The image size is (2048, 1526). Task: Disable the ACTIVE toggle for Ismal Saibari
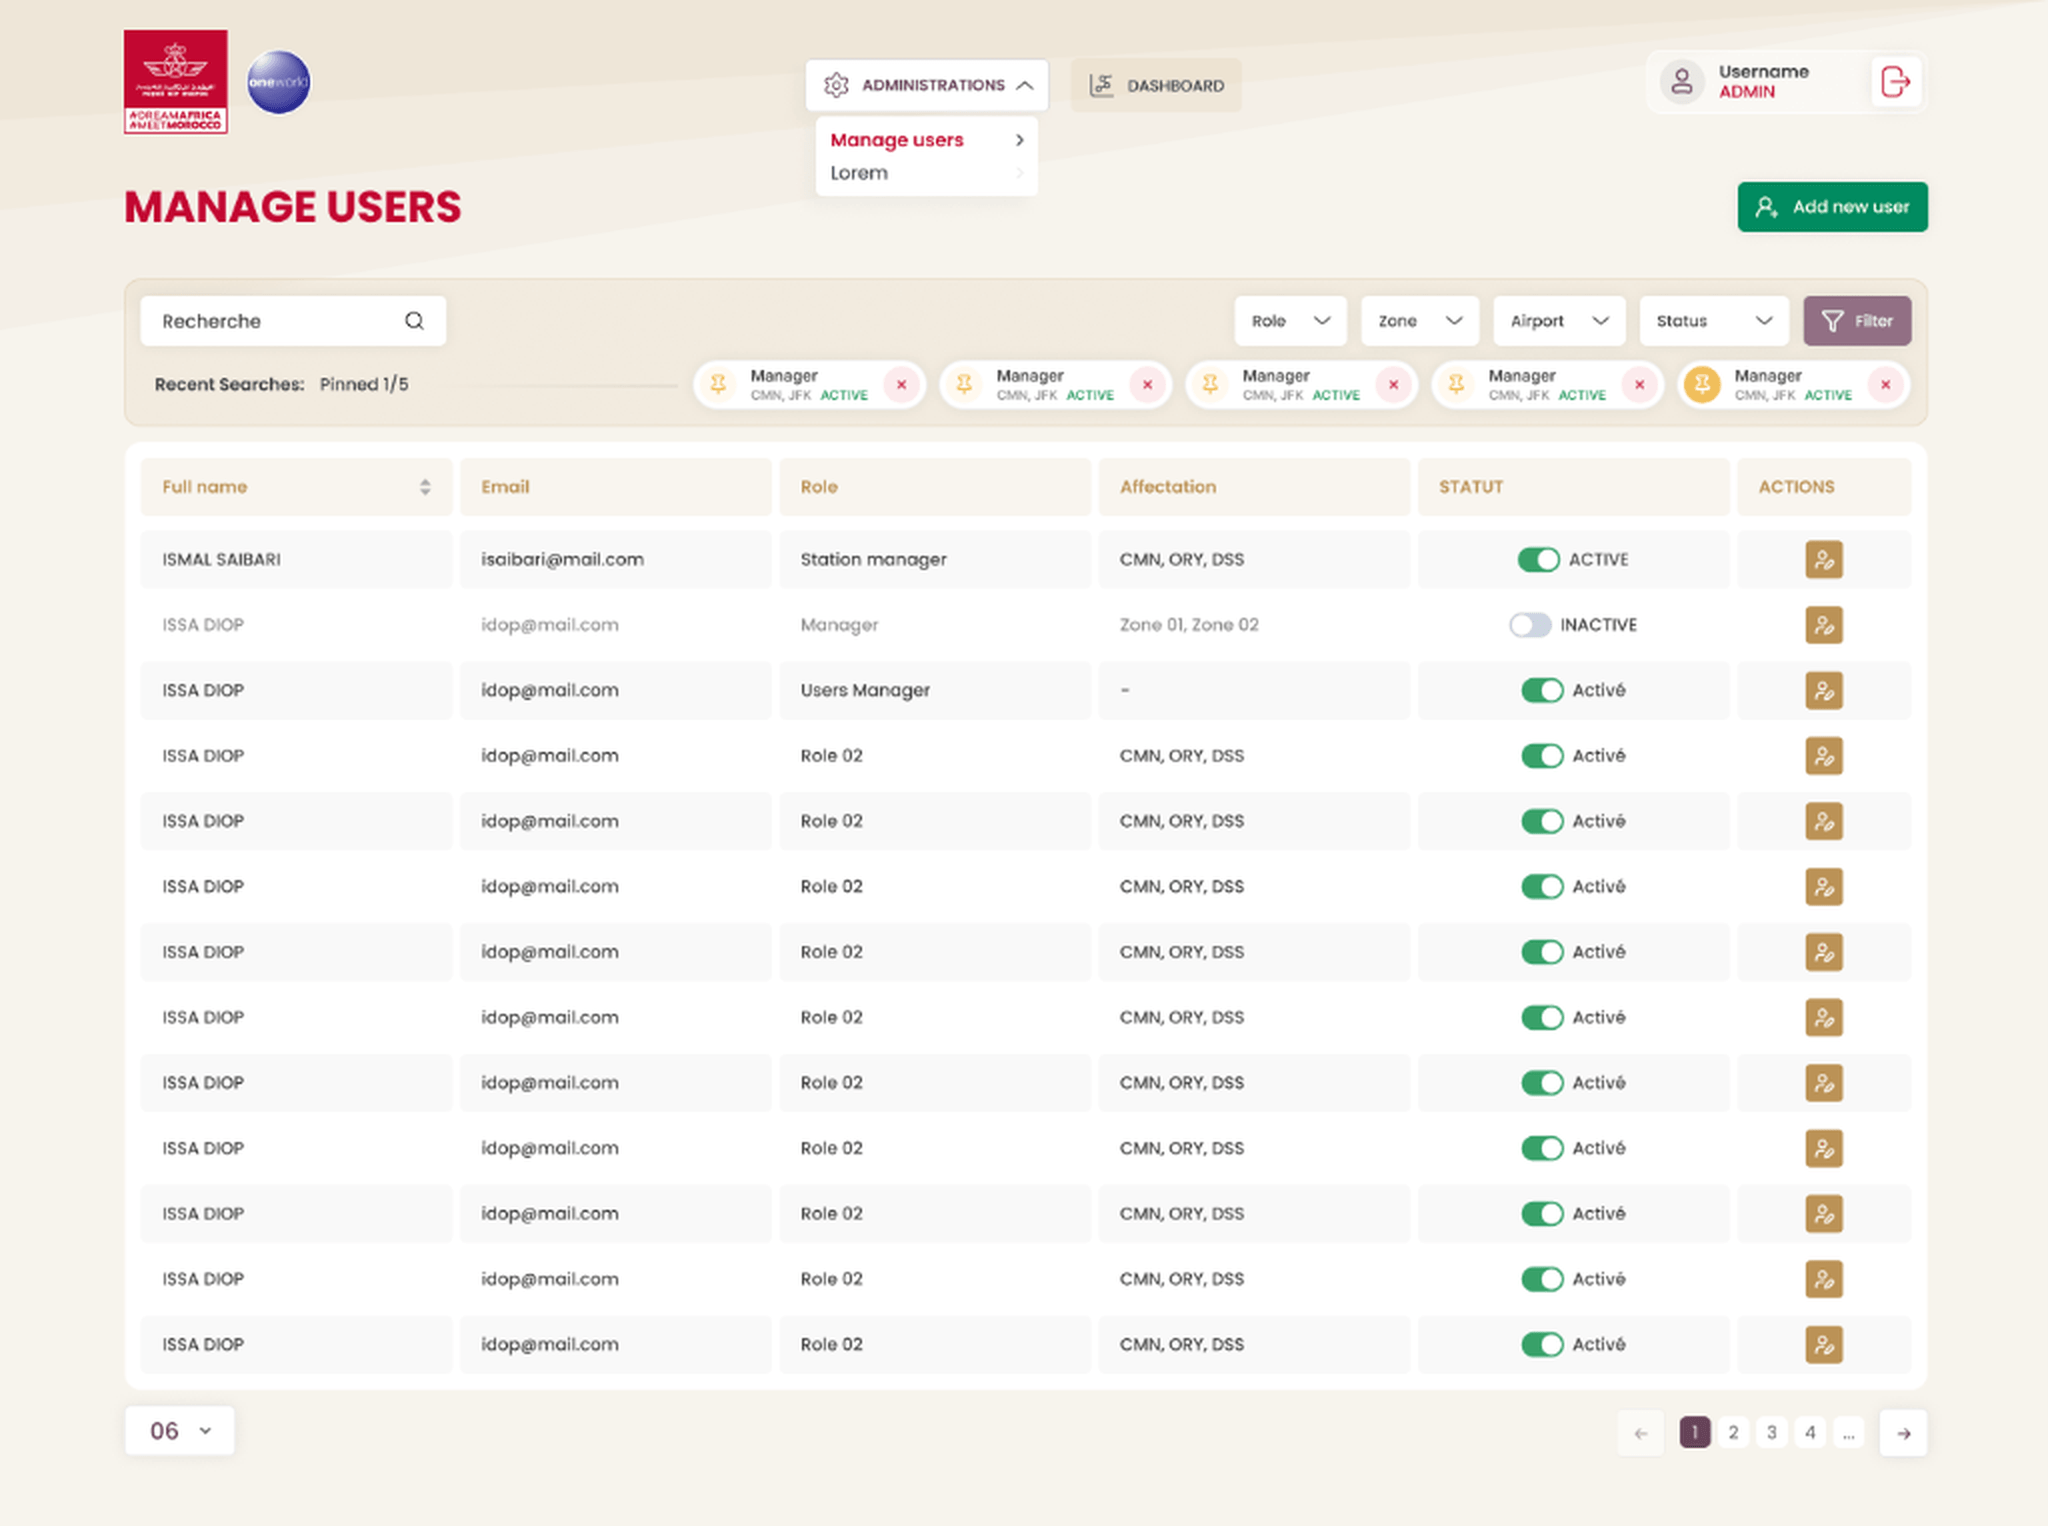click(x=1538, y=559)
